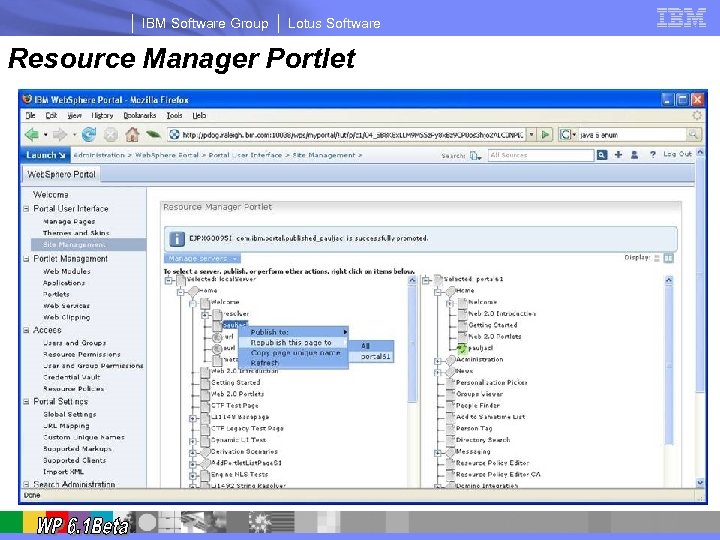Click the search scope icon next to Search

[475, 156]
